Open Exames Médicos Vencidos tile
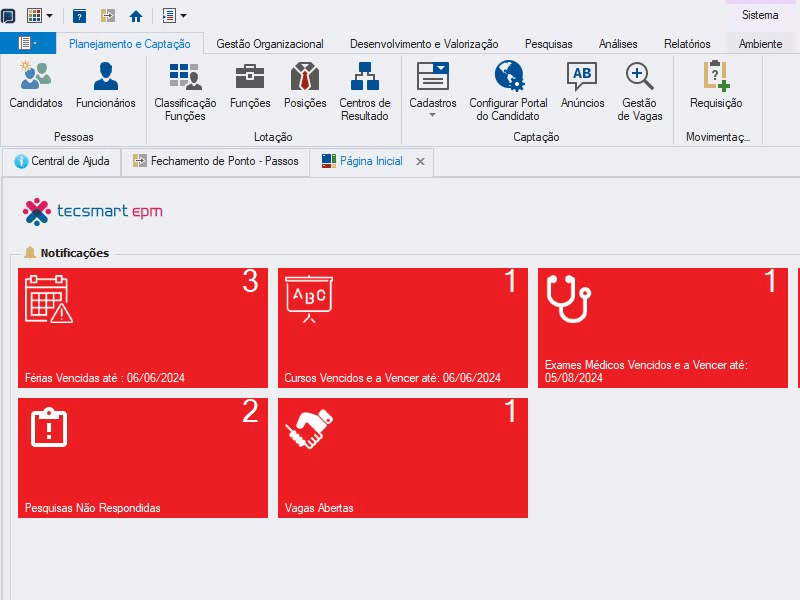The width and height of the screenshot is (800, 600). (x=663, y=328)
